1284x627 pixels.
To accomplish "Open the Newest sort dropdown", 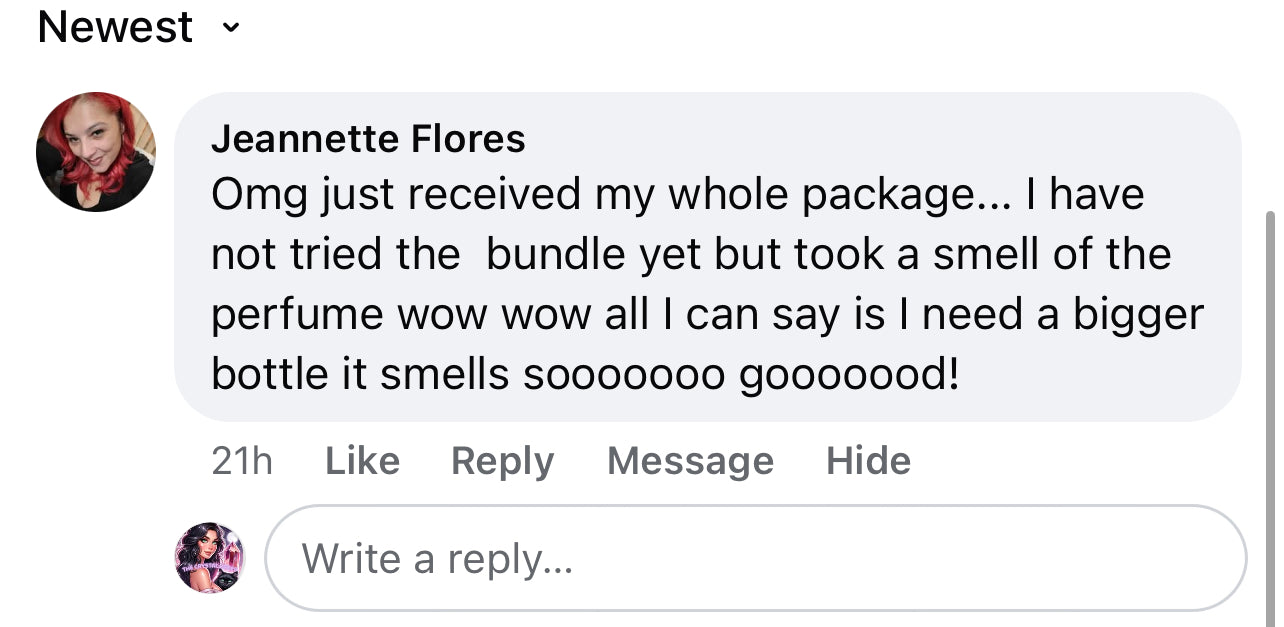I will click(116, 27).
